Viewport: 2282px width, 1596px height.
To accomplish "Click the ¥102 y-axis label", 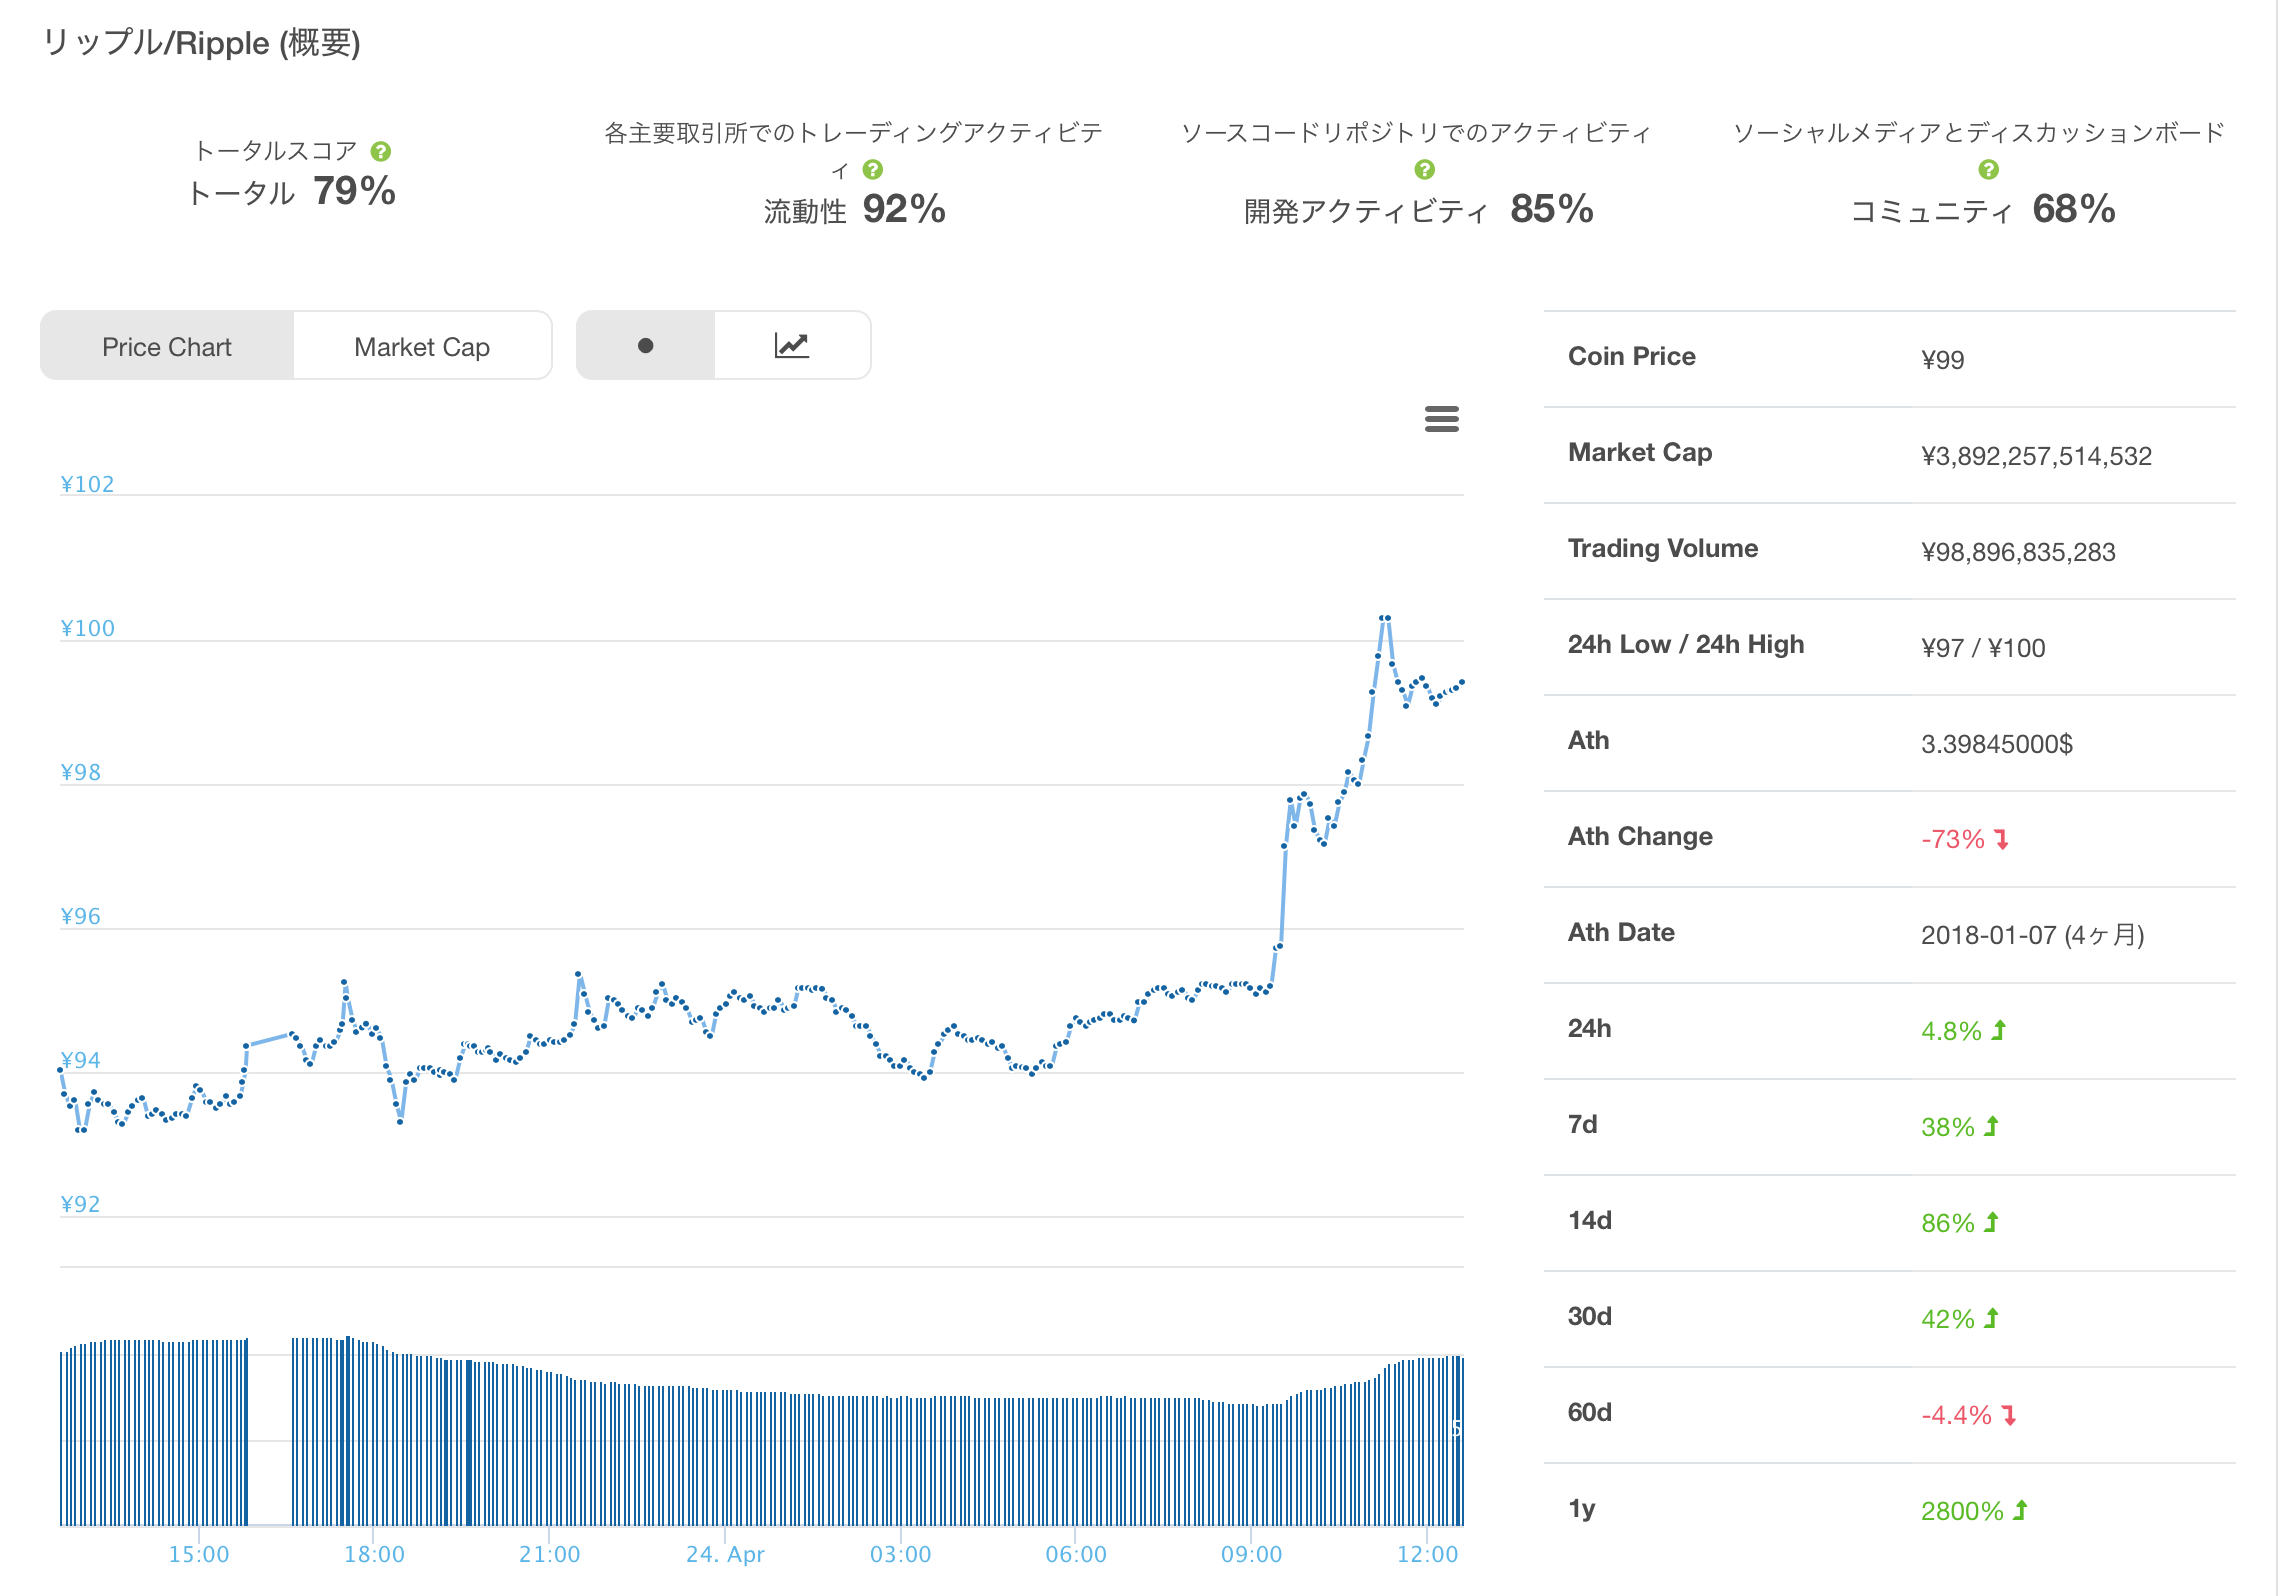I will click(x=87, y=484).
